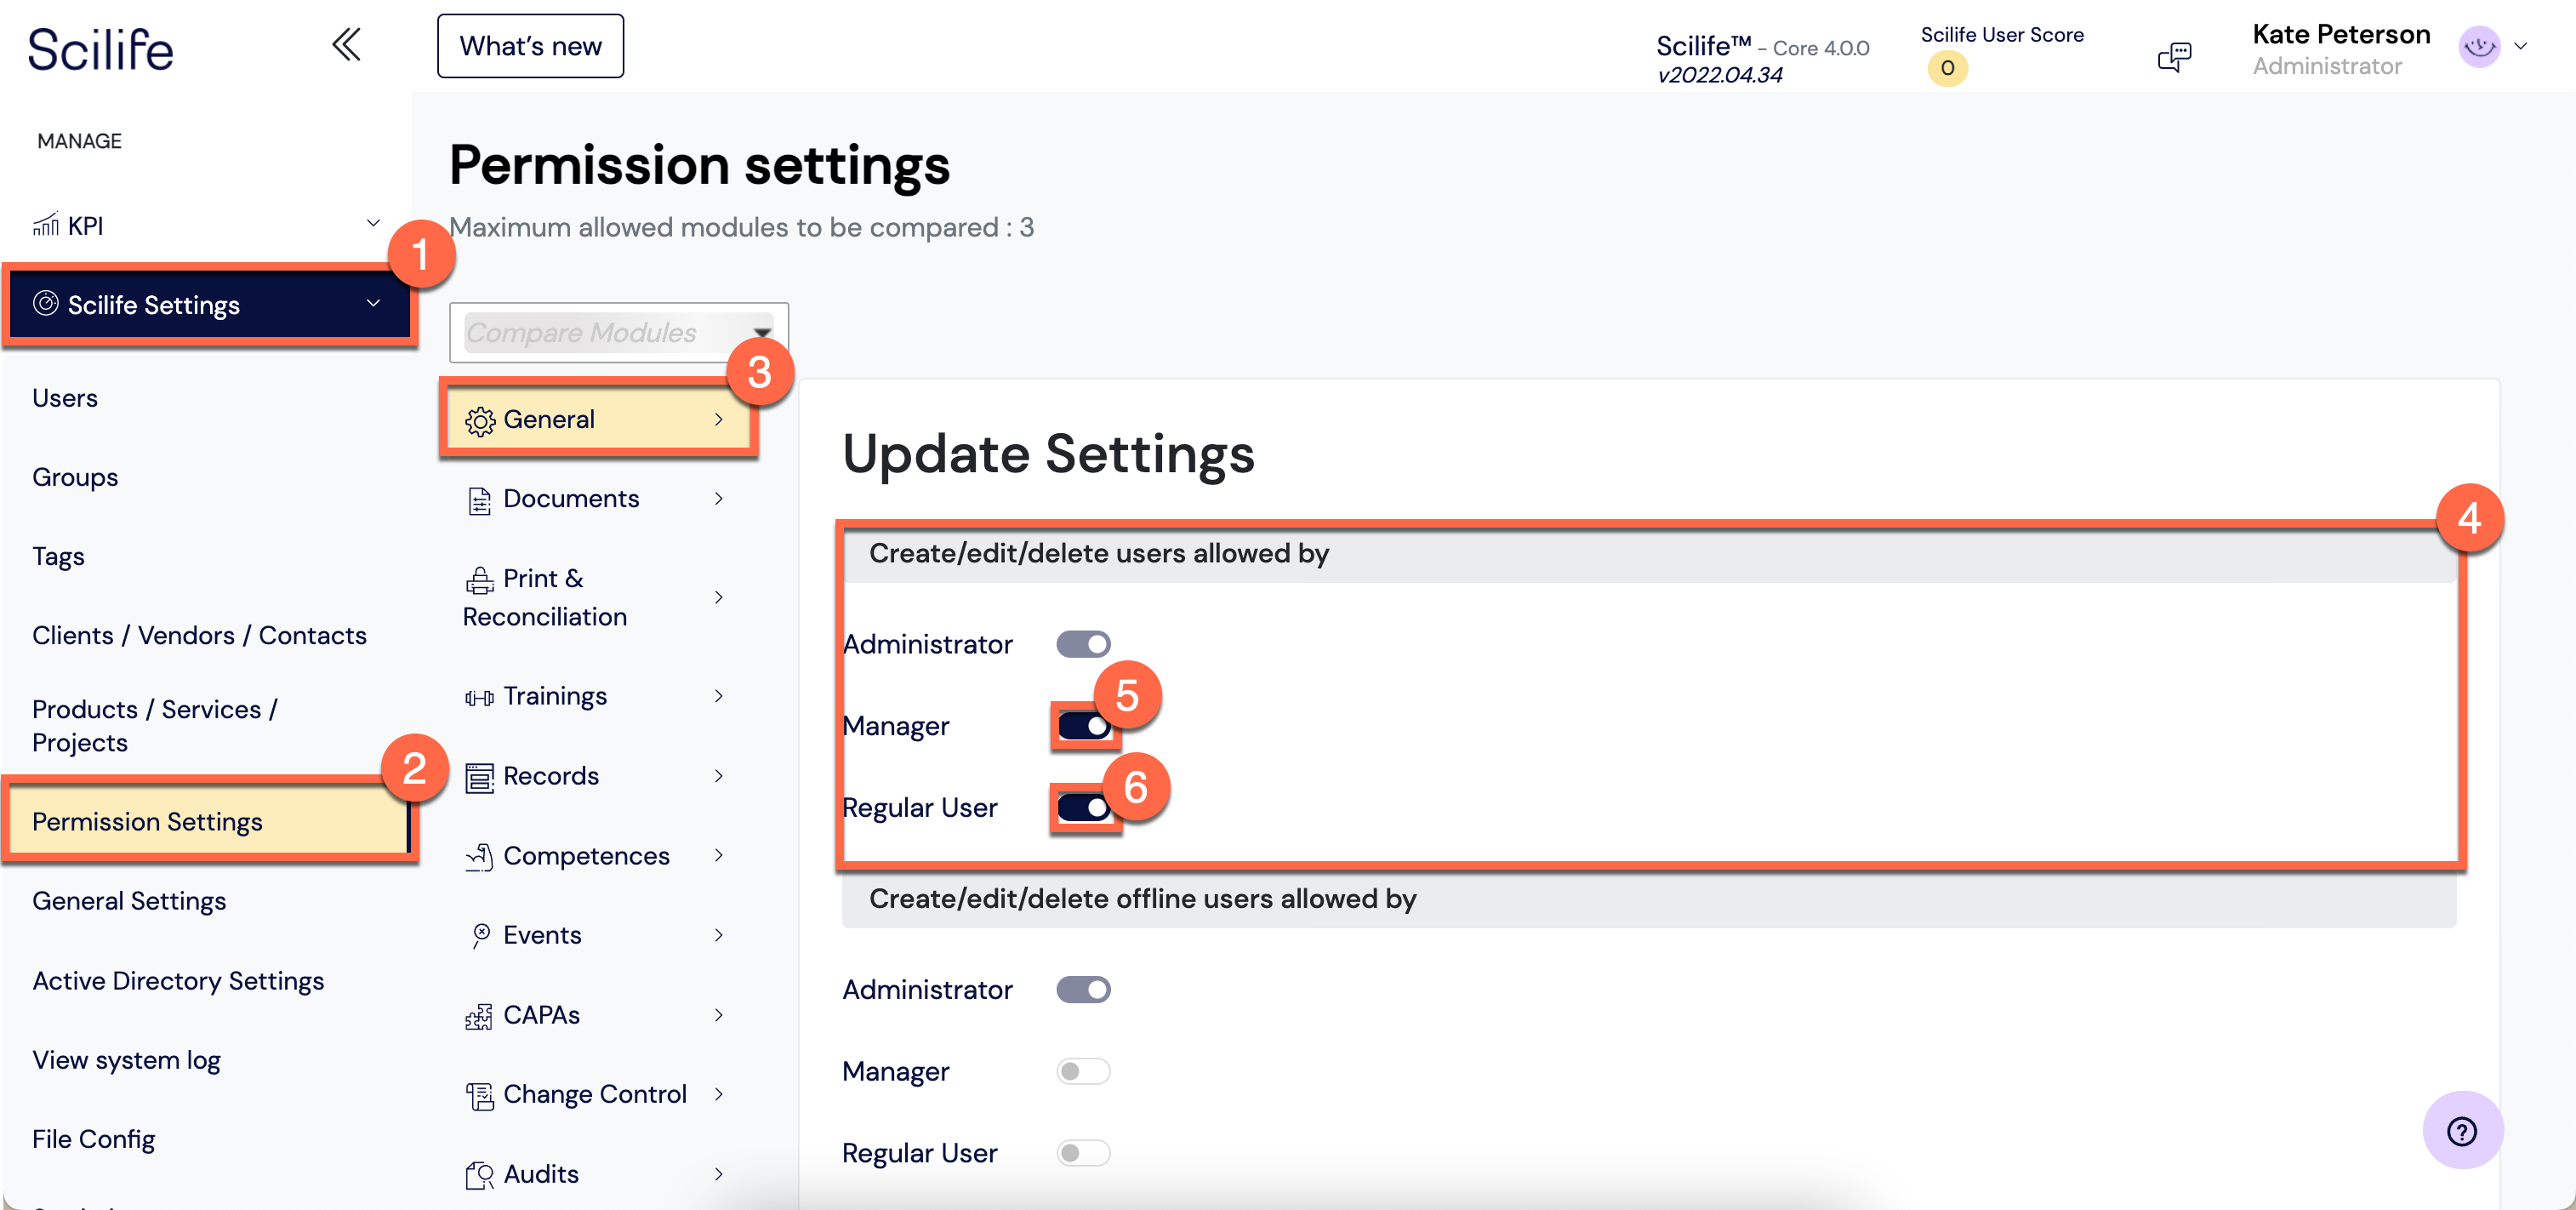Screen dimensions: 2576x1210
Task: Select the General settings gear icon
Action: (480, 419)
